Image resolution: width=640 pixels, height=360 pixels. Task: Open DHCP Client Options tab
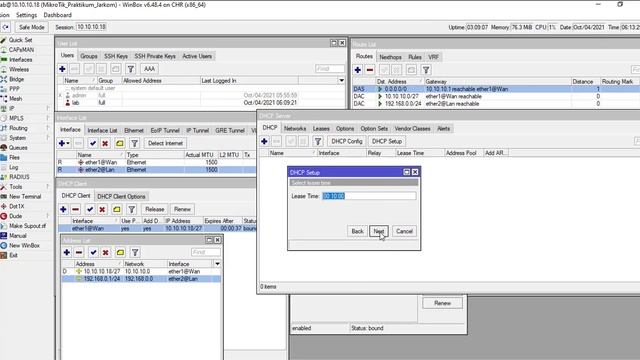[121, 196]
